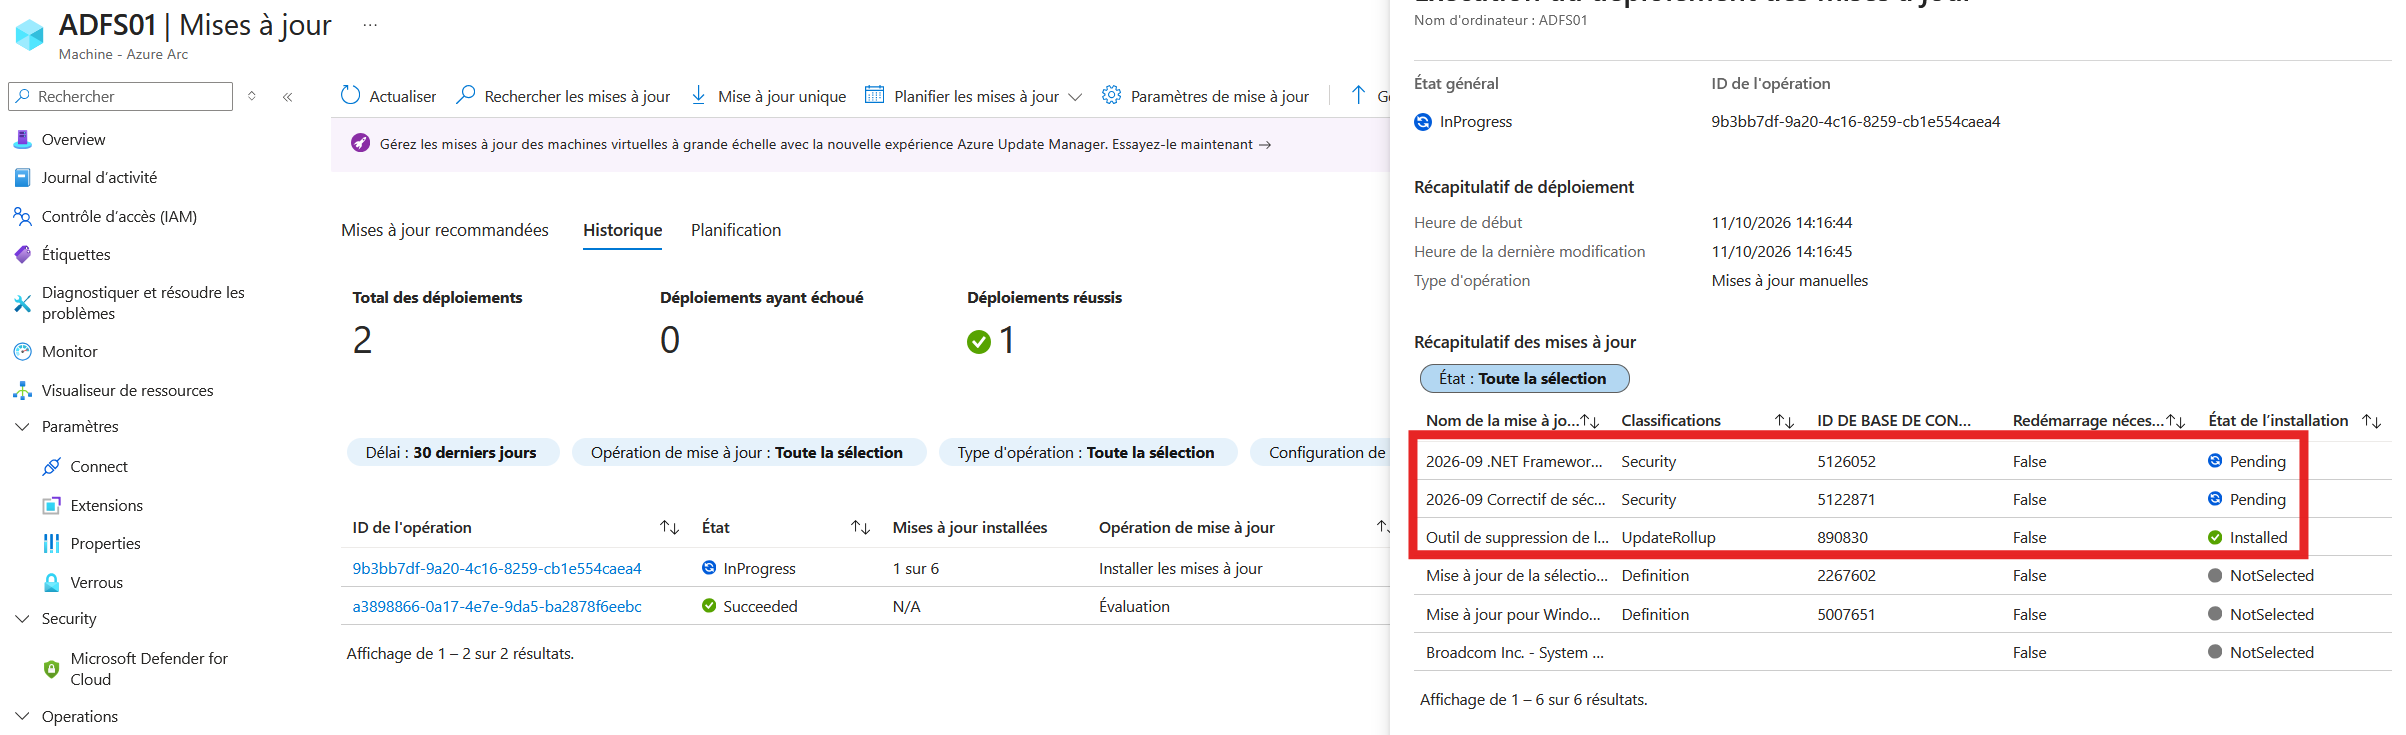Click Délai : 30 derniers jours filter
Viewport: 2406px width, 735px height.
451,452
